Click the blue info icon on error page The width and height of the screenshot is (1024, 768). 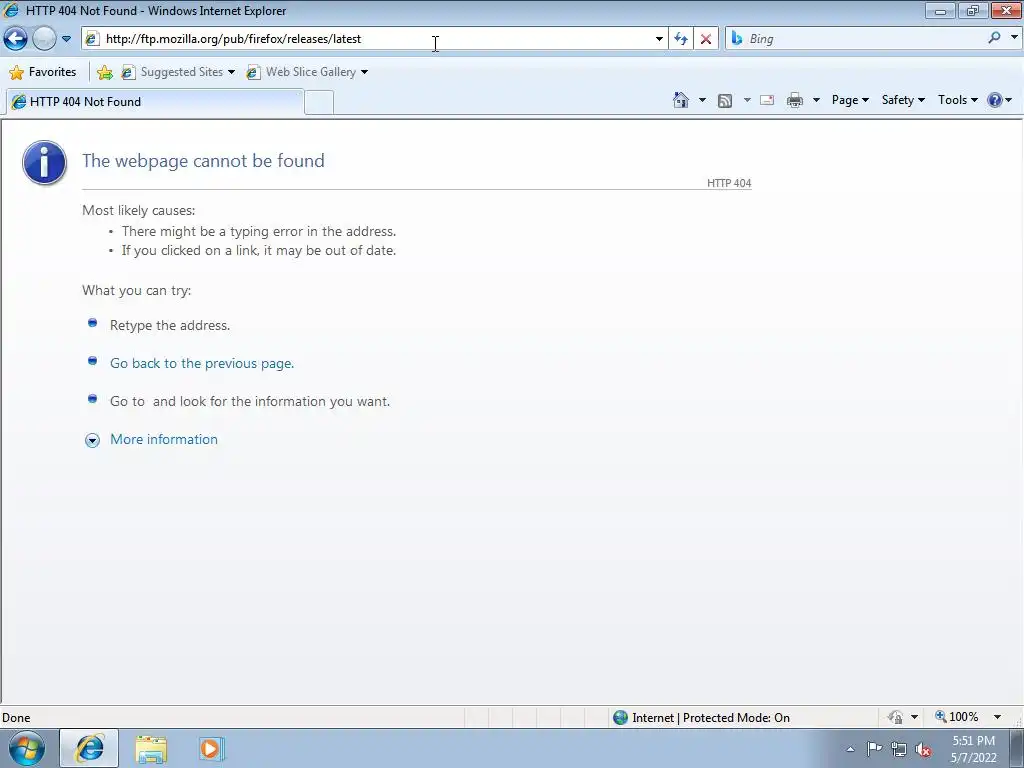(x=44, y=163)
